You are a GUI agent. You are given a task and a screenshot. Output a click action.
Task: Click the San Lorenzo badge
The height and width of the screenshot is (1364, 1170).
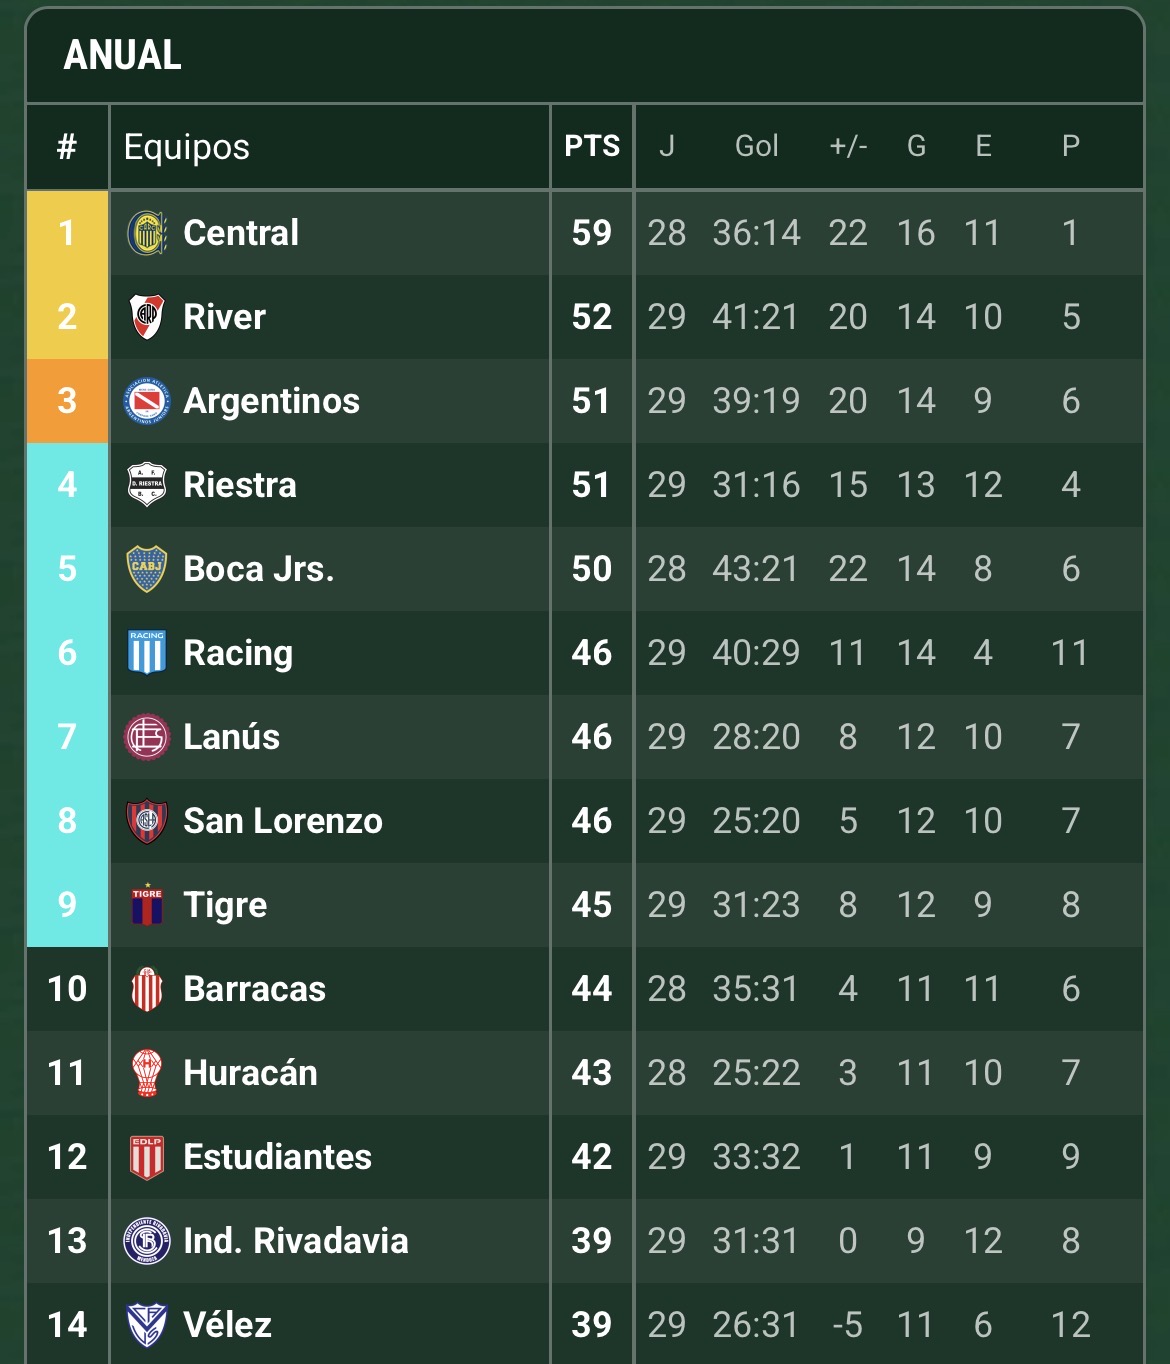tap(147, 821)
